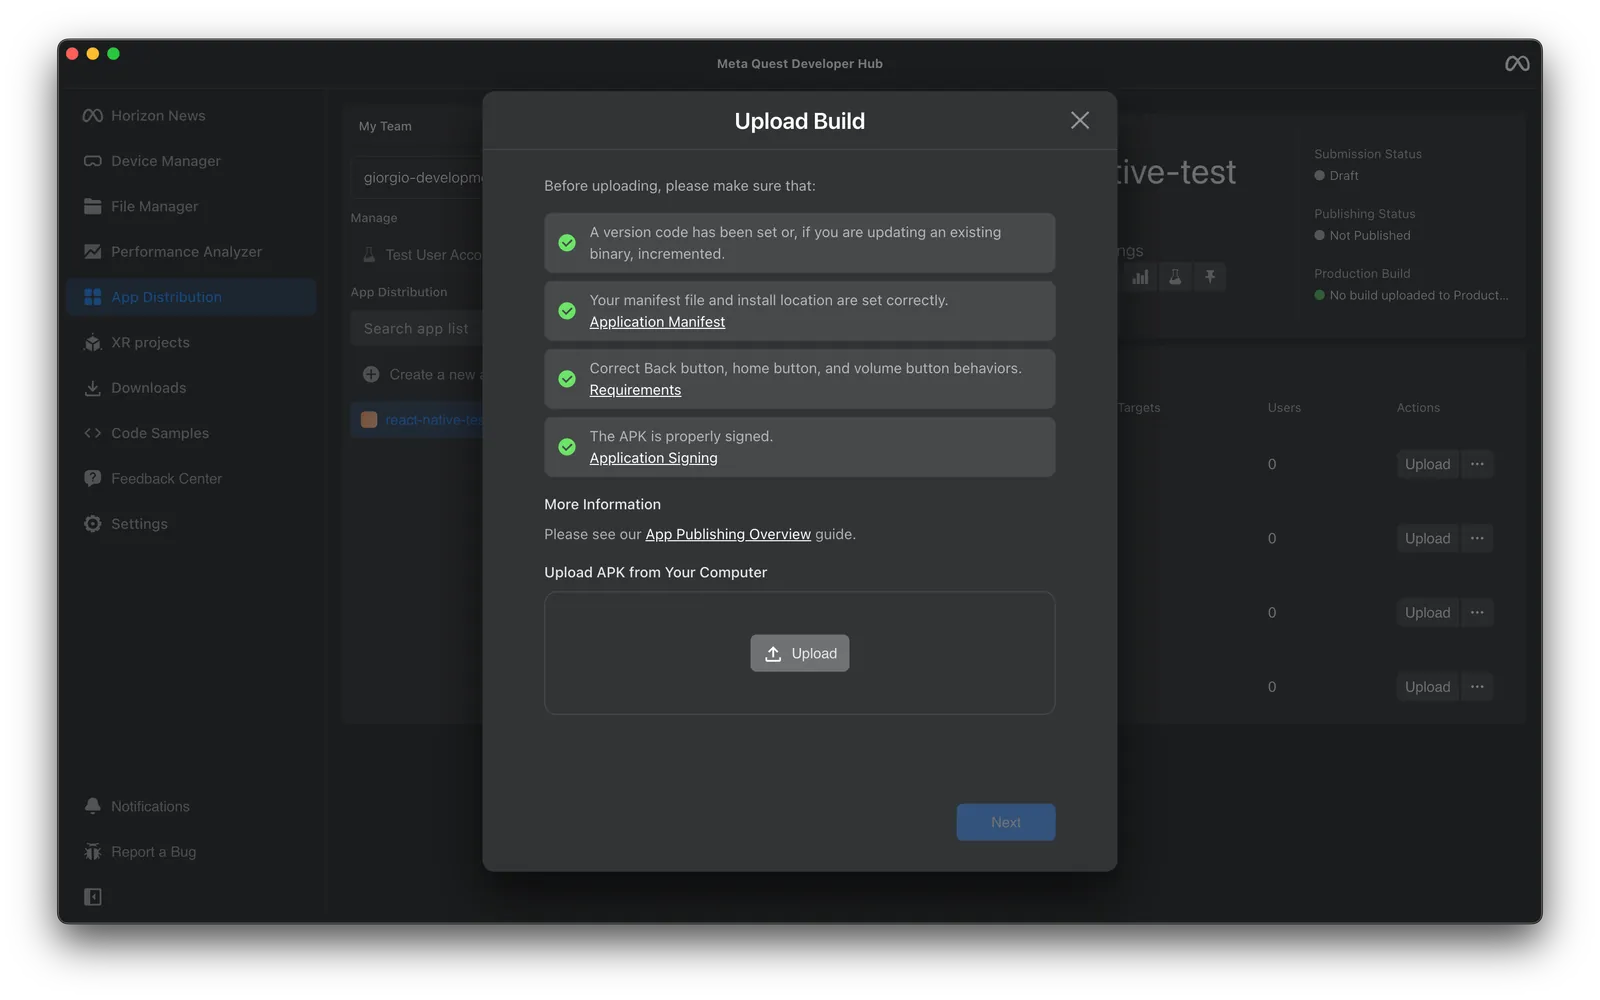Open app analytics bar chart icon
The image size is (1600, 1000).
click(1140, 277)
